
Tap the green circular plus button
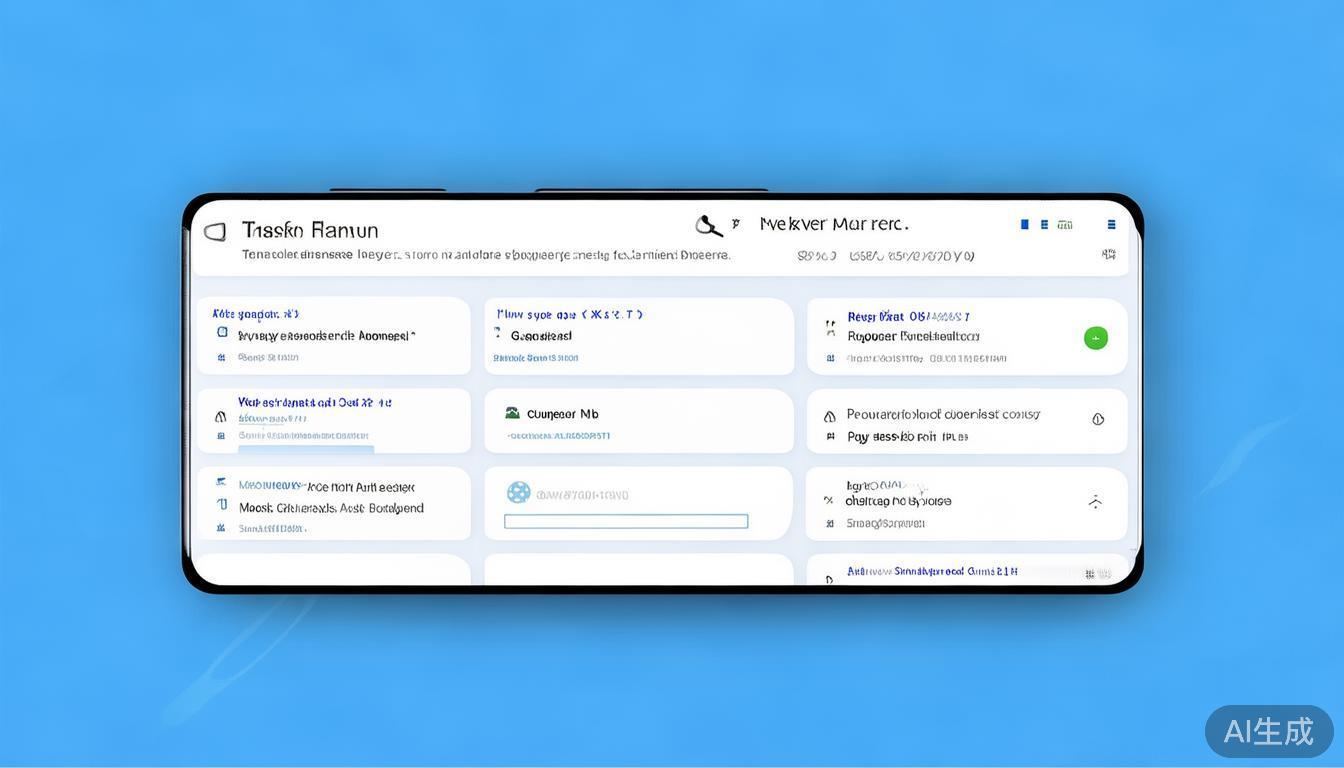1095,338
